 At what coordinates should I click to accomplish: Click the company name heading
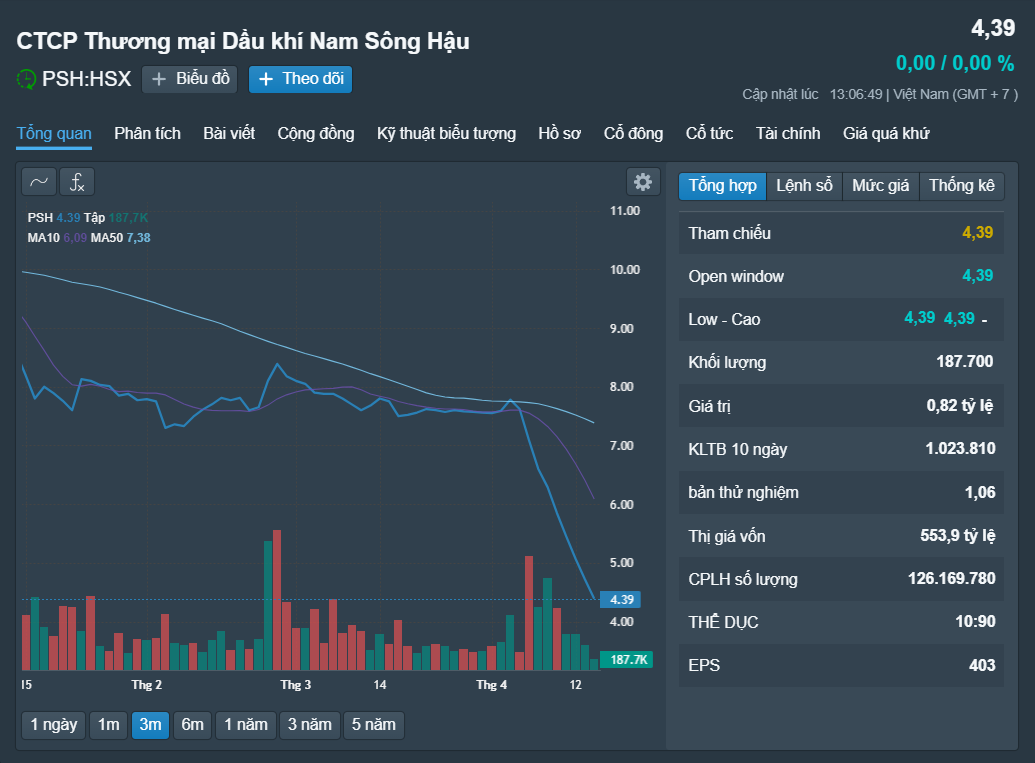243,41
